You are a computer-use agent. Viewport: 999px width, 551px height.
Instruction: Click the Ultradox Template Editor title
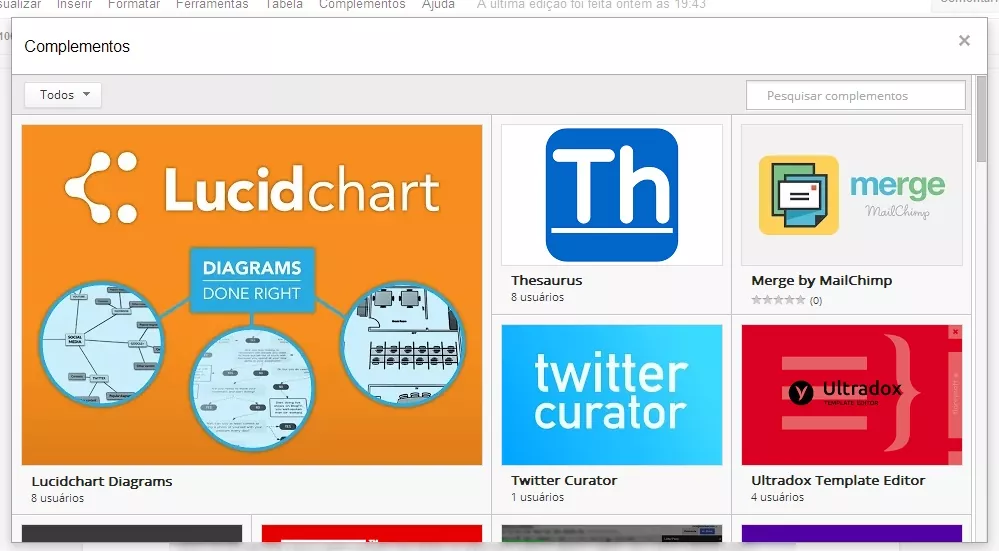pyautogui.click(x=838, y=480)
